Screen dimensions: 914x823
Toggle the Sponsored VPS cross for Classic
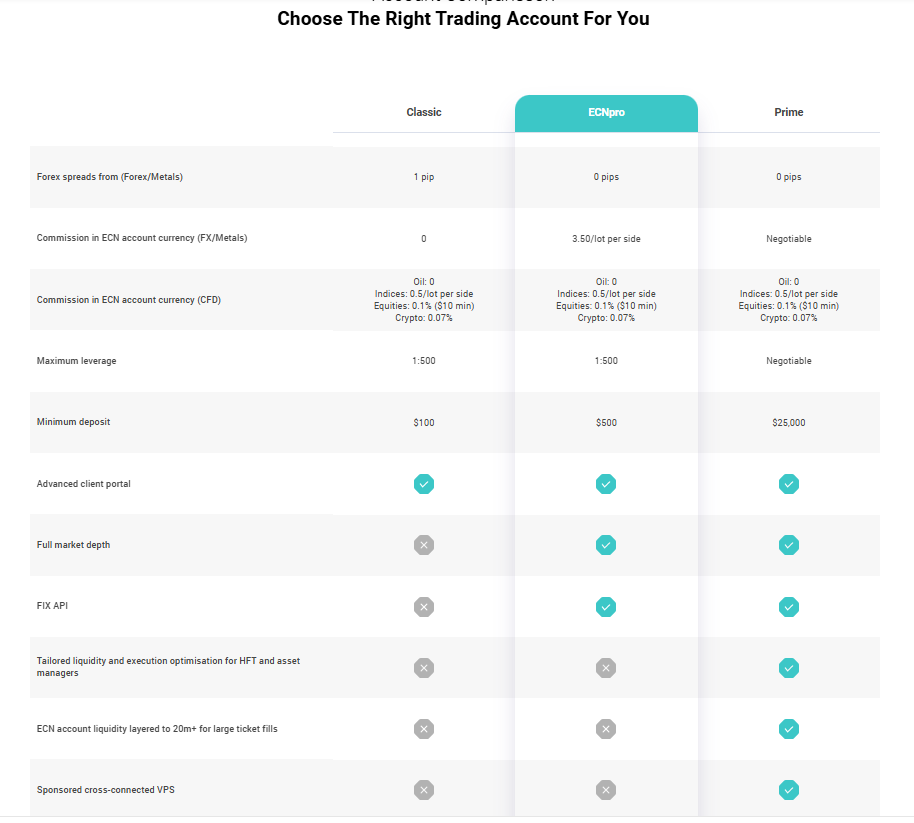[424, 790]
